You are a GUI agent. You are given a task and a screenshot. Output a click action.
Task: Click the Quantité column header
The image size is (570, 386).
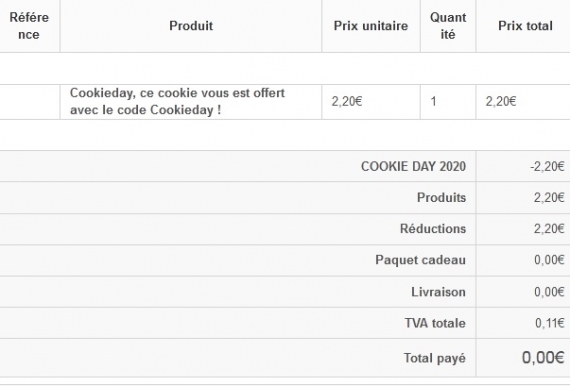(x=448, y=26)
